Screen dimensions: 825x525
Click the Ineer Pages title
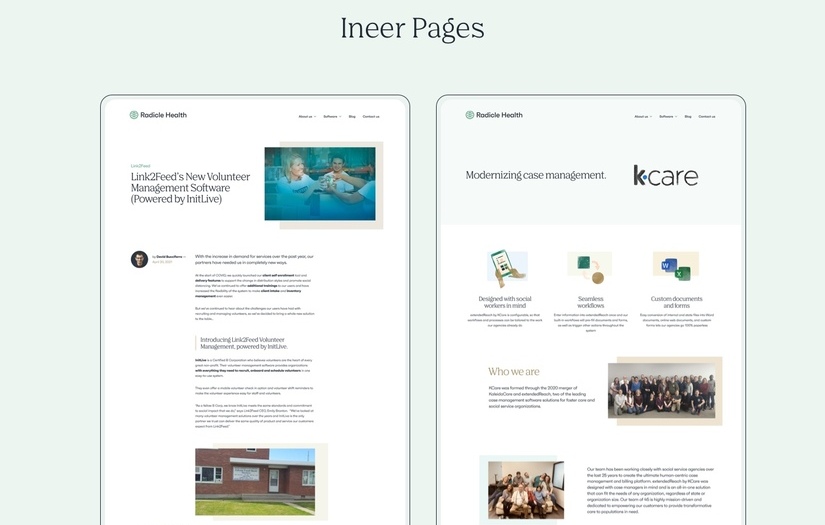(x=412, y=29)
